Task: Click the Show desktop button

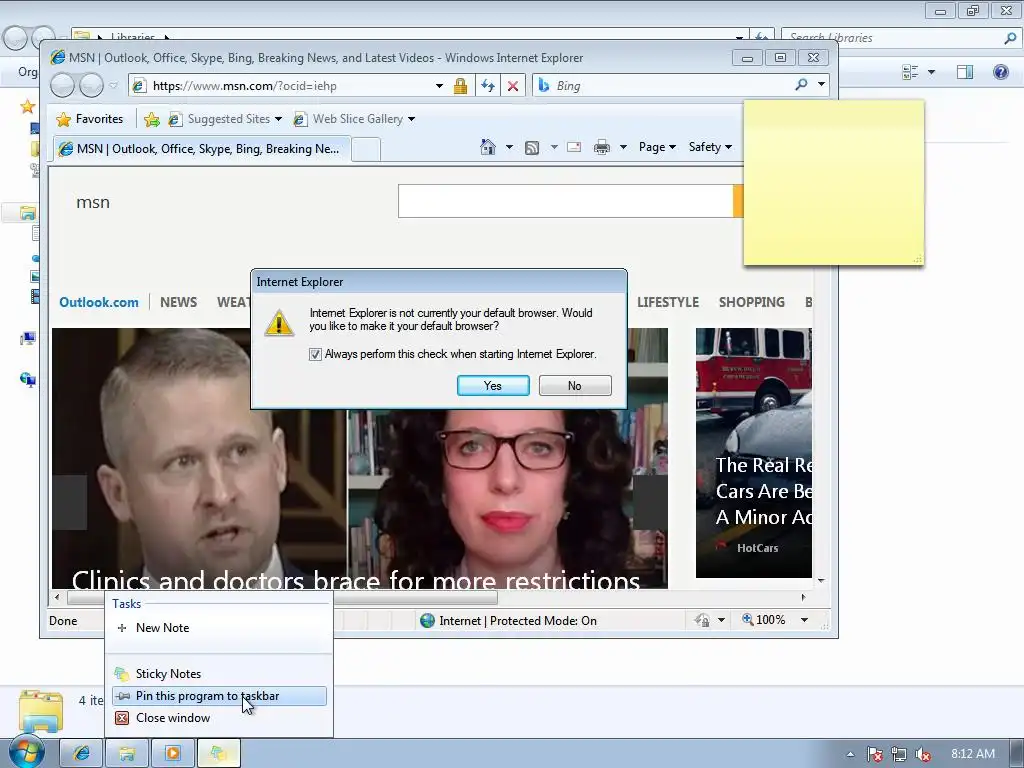Action: 1017,754
